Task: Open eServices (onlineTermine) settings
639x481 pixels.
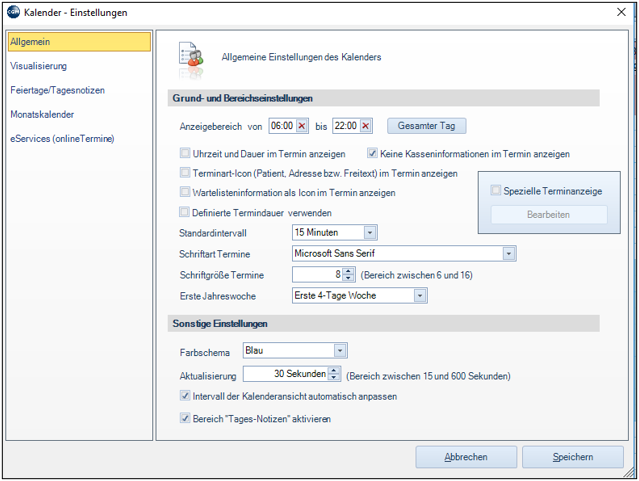Action: pos(62,139)
